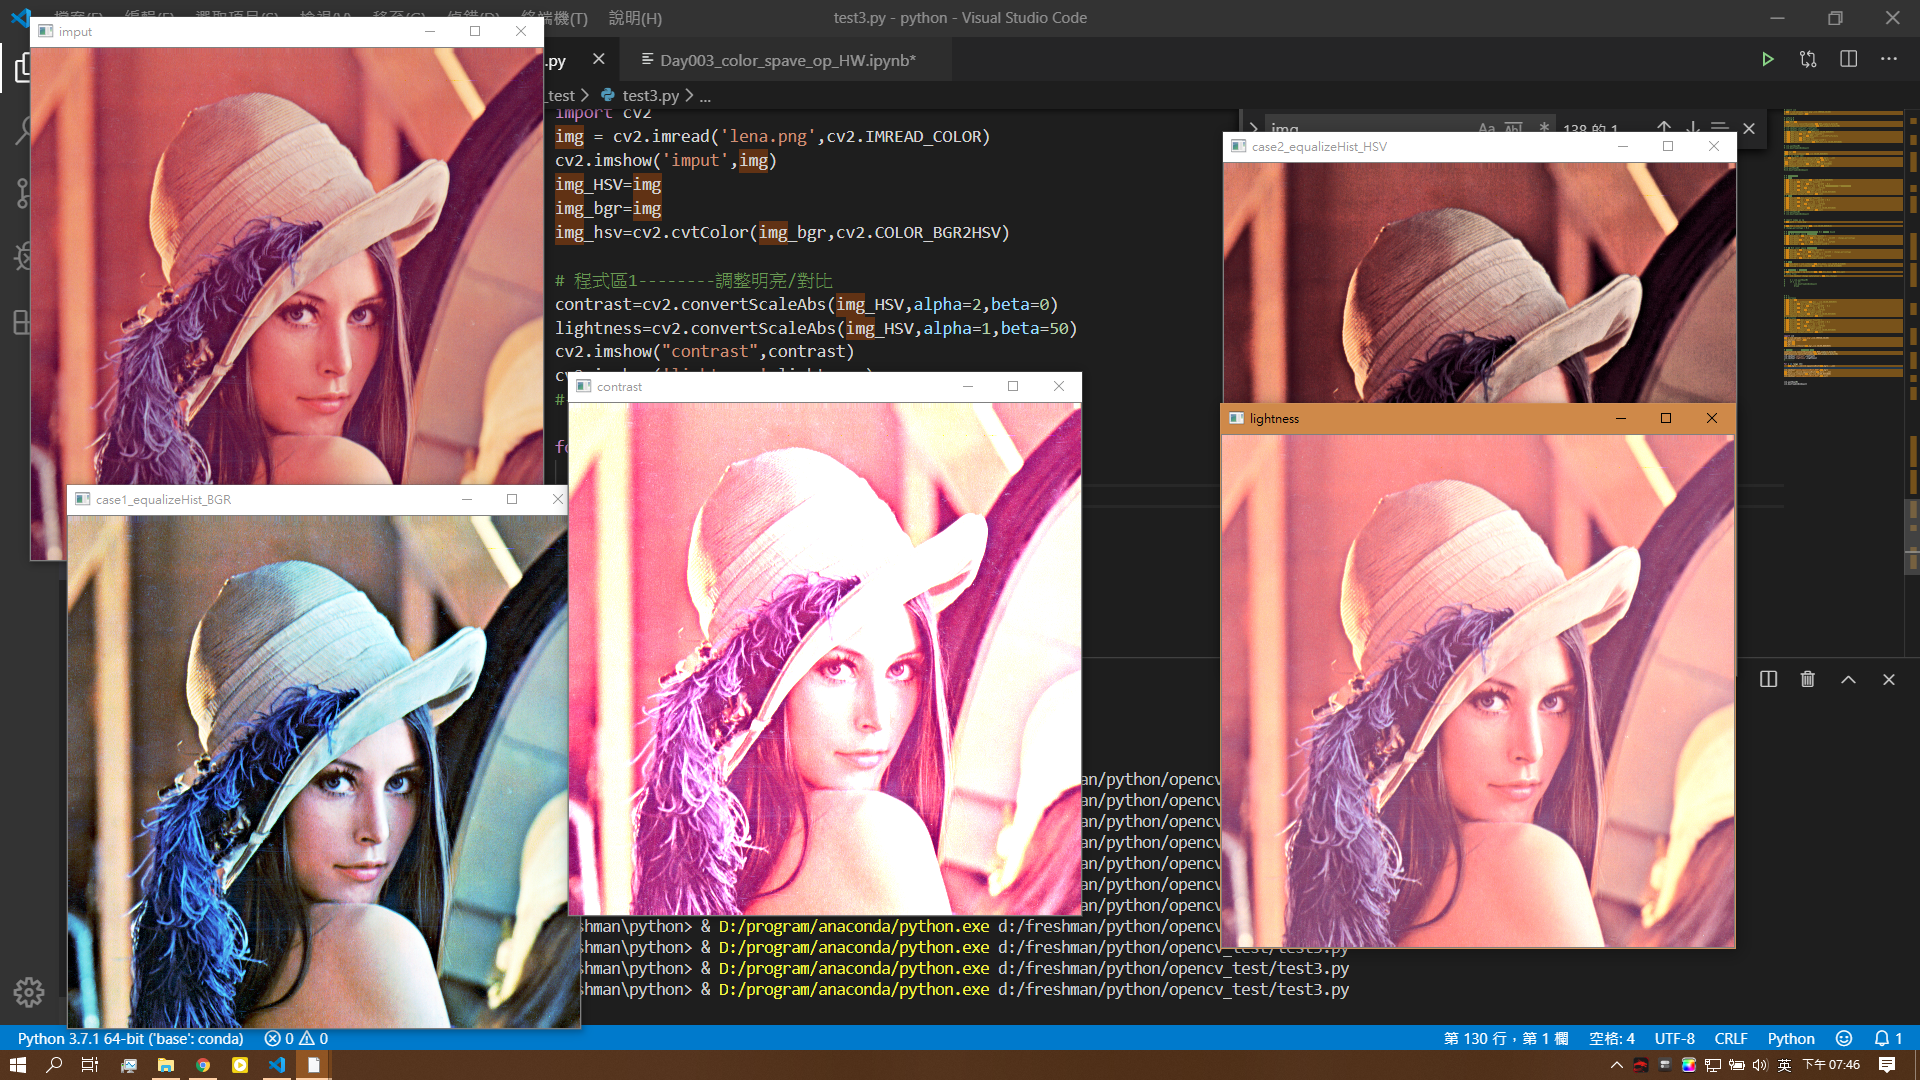This screenshot has height=1080, width=1920.
Task: Split the terminal panel
Action: point(1768,679)
